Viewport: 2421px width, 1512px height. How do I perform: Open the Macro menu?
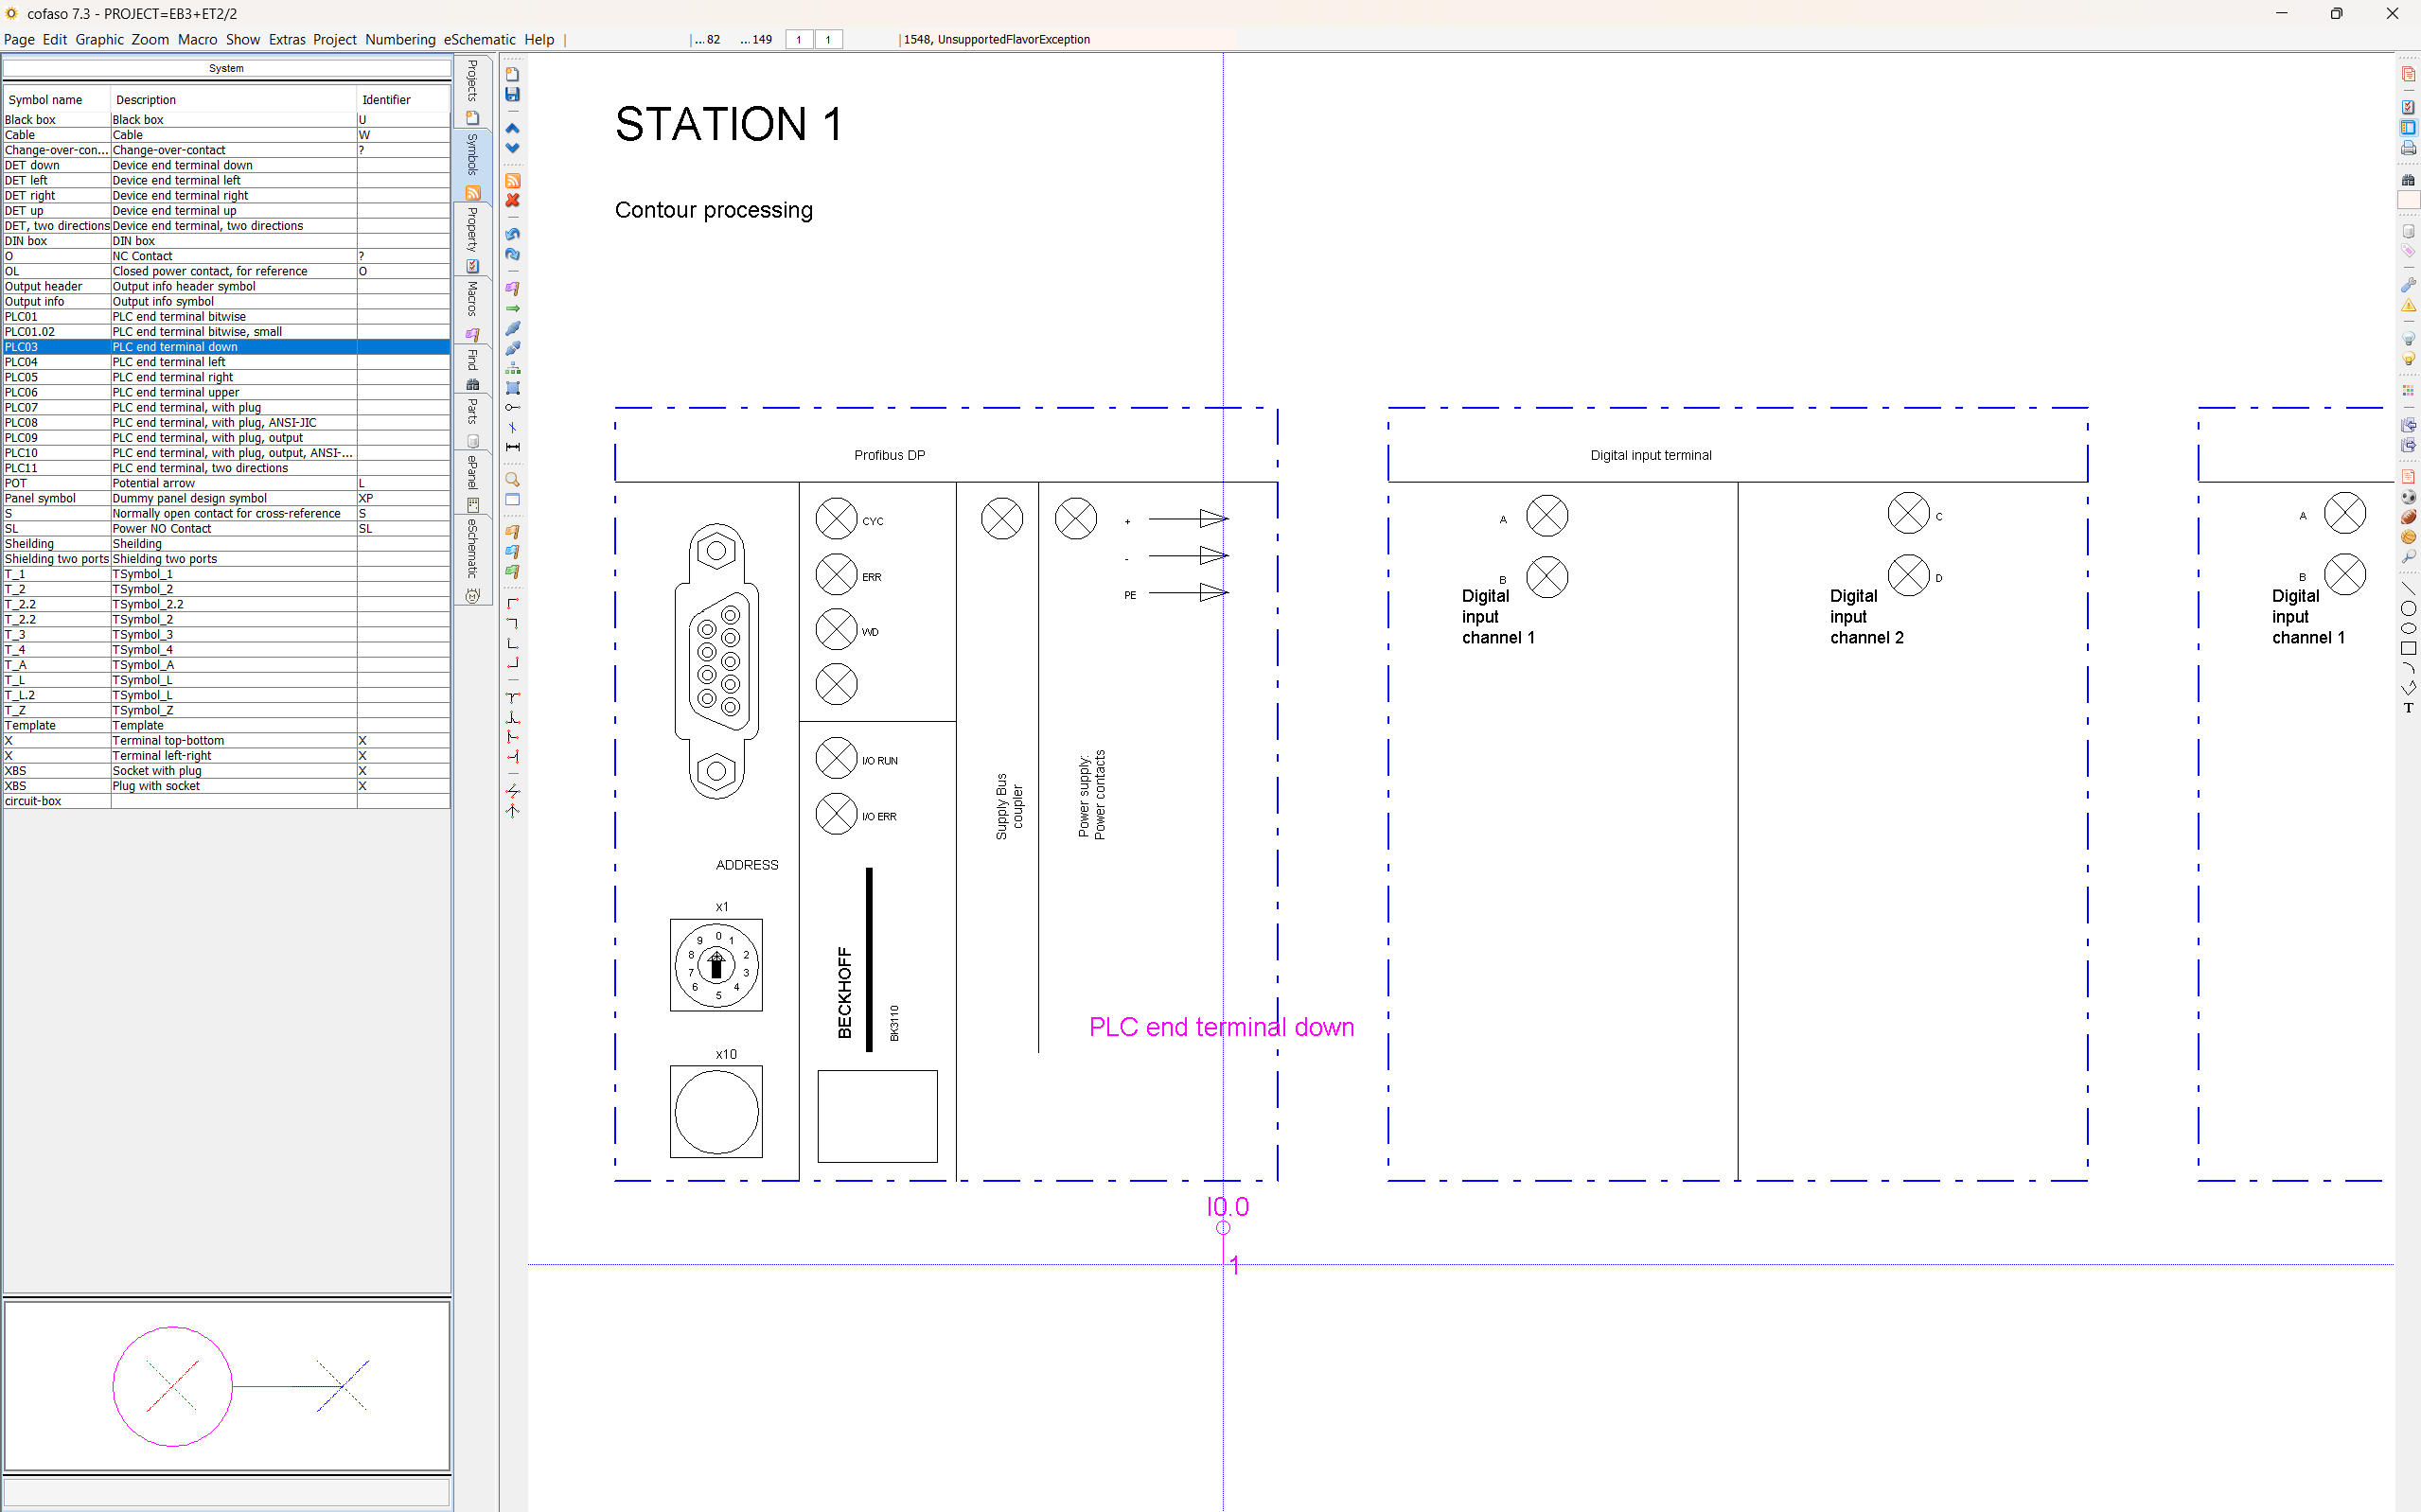click(x=197, y=40)
